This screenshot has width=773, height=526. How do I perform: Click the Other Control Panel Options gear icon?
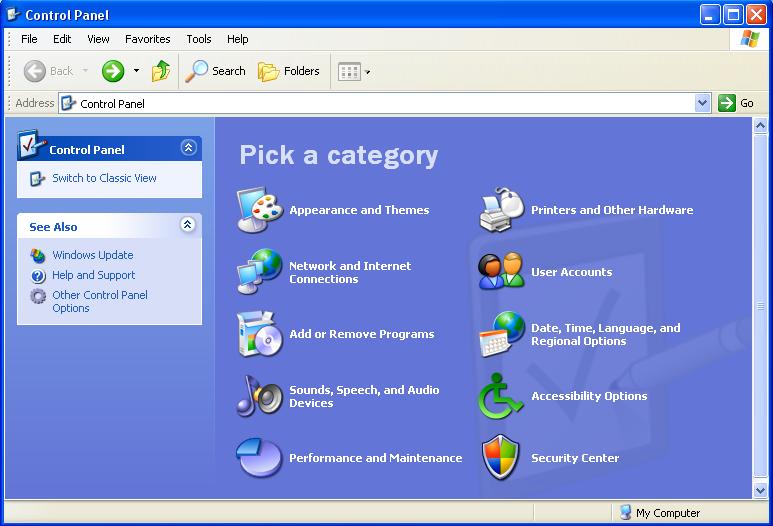point(38,296)
